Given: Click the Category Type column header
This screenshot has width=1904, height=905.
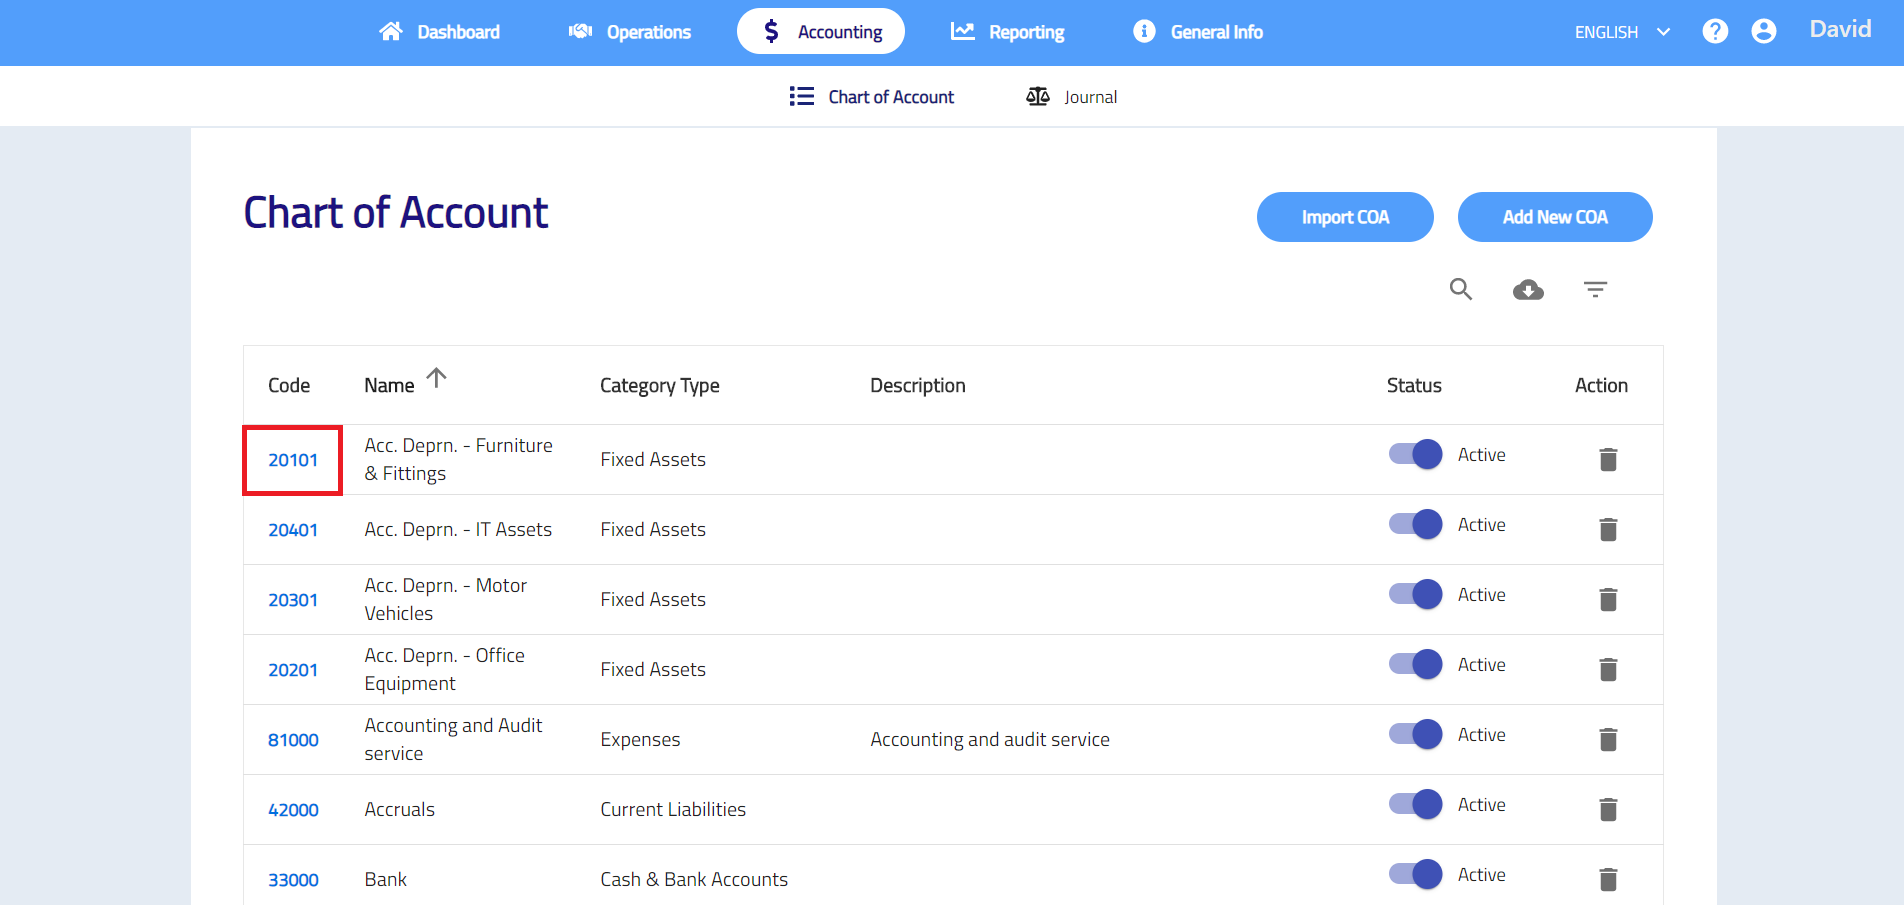Looking at the screenshot, I should (x=659, y=386).
